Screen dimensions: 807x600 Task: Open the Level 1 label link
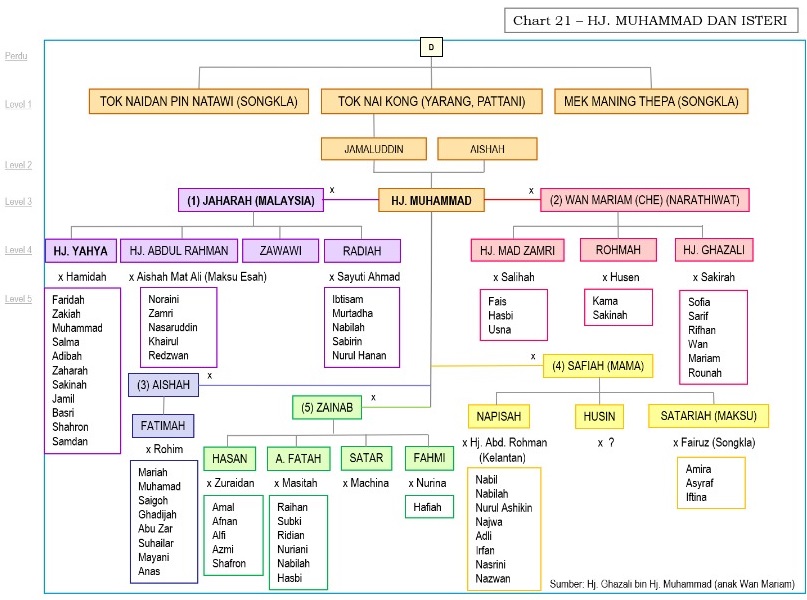pyautogui.click(x=18, y=104)
